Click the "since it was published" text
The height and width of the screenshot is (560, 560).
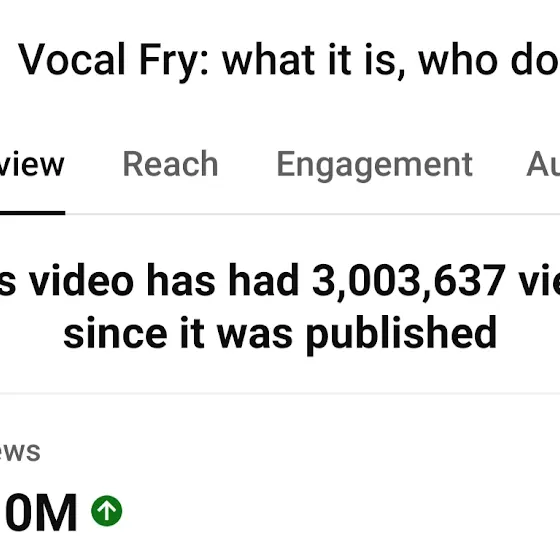[280, 334]
